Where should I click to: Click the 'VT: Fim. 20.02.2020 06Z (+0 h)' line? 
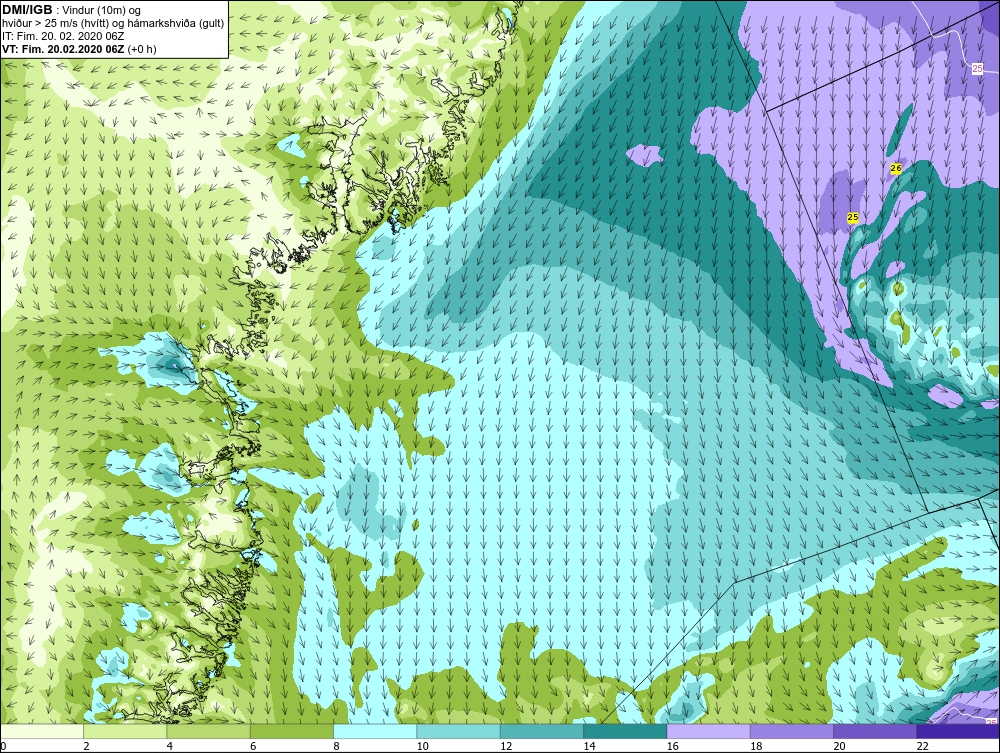pyautogui.click(x=79, y=49)
